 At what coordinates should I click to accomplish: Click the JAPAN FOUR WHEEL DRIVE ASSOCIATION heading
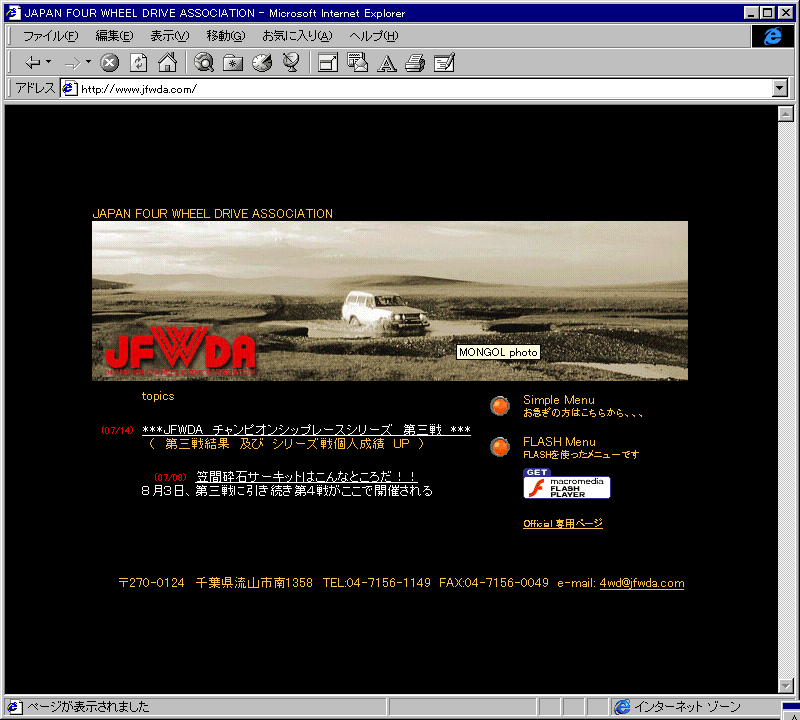213,213
